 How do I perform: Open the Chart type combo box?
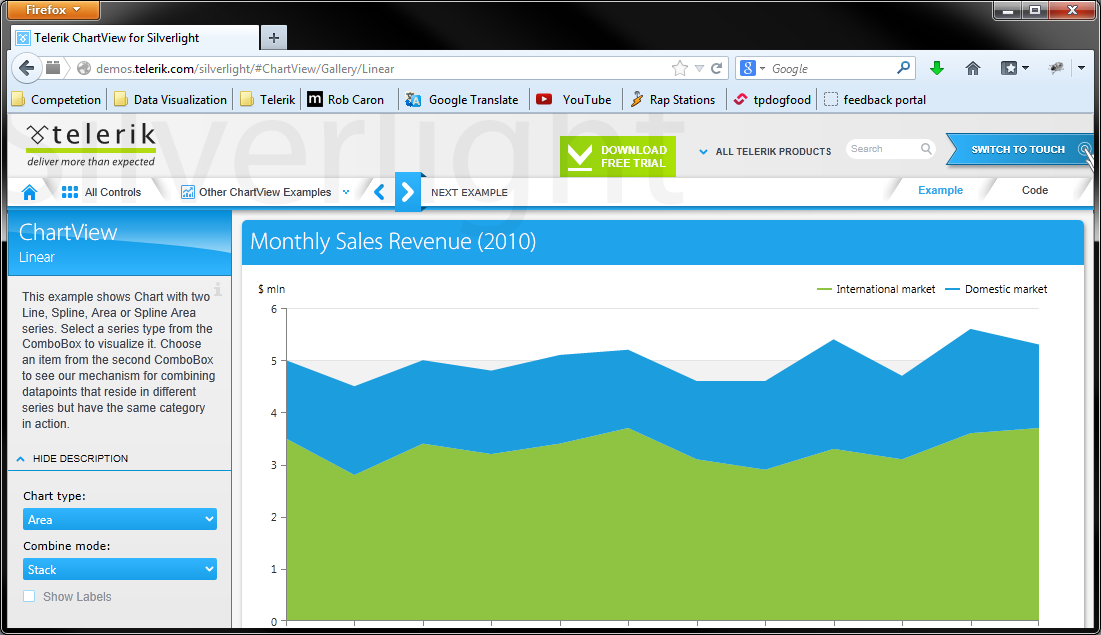(119, 519)
